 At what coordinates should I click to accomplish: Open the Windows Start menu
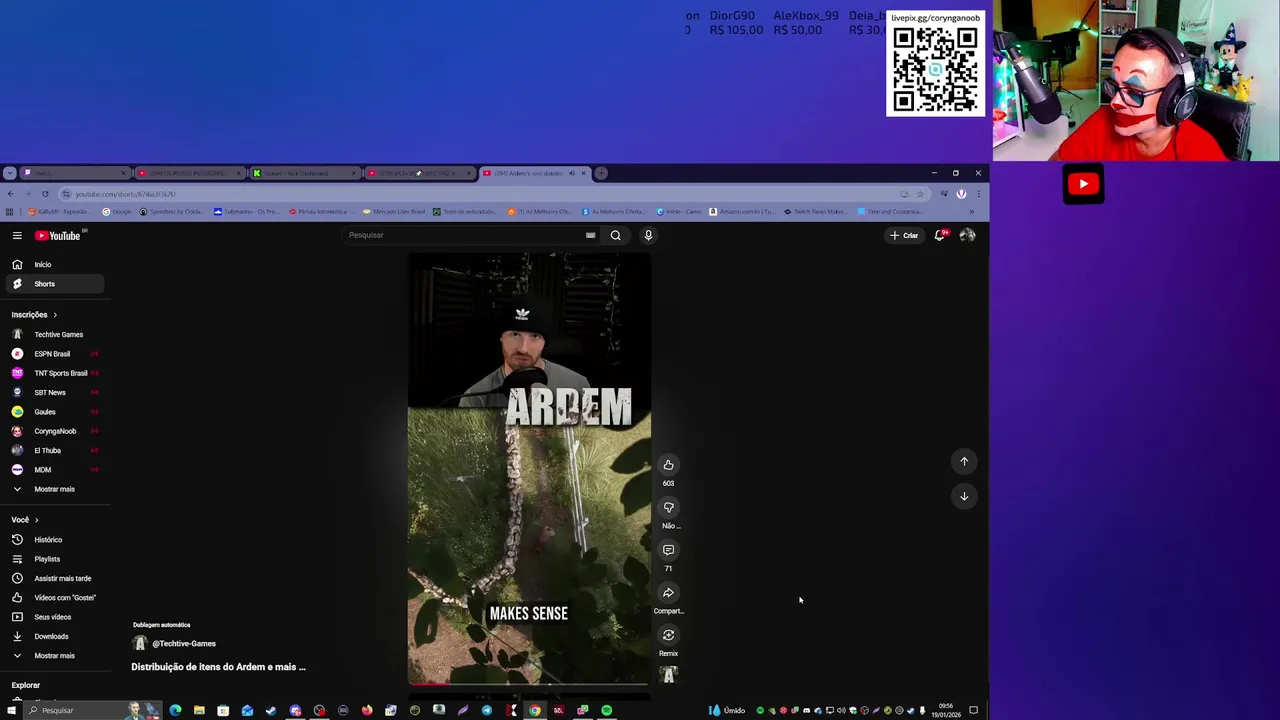point(11,710)
